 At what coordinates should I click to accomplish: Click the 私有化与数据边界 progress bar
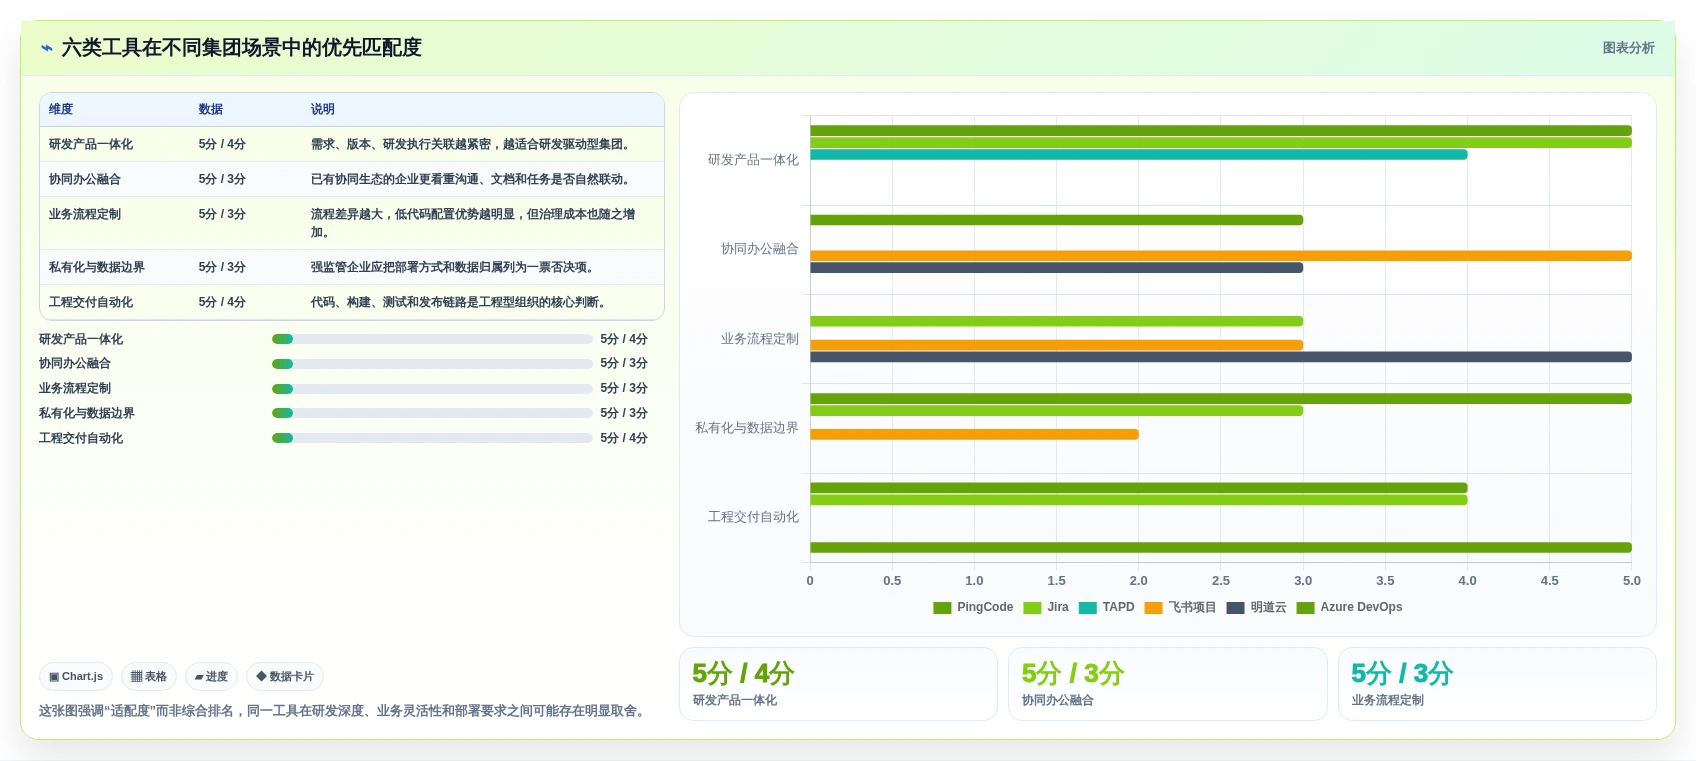pos(432,413)
